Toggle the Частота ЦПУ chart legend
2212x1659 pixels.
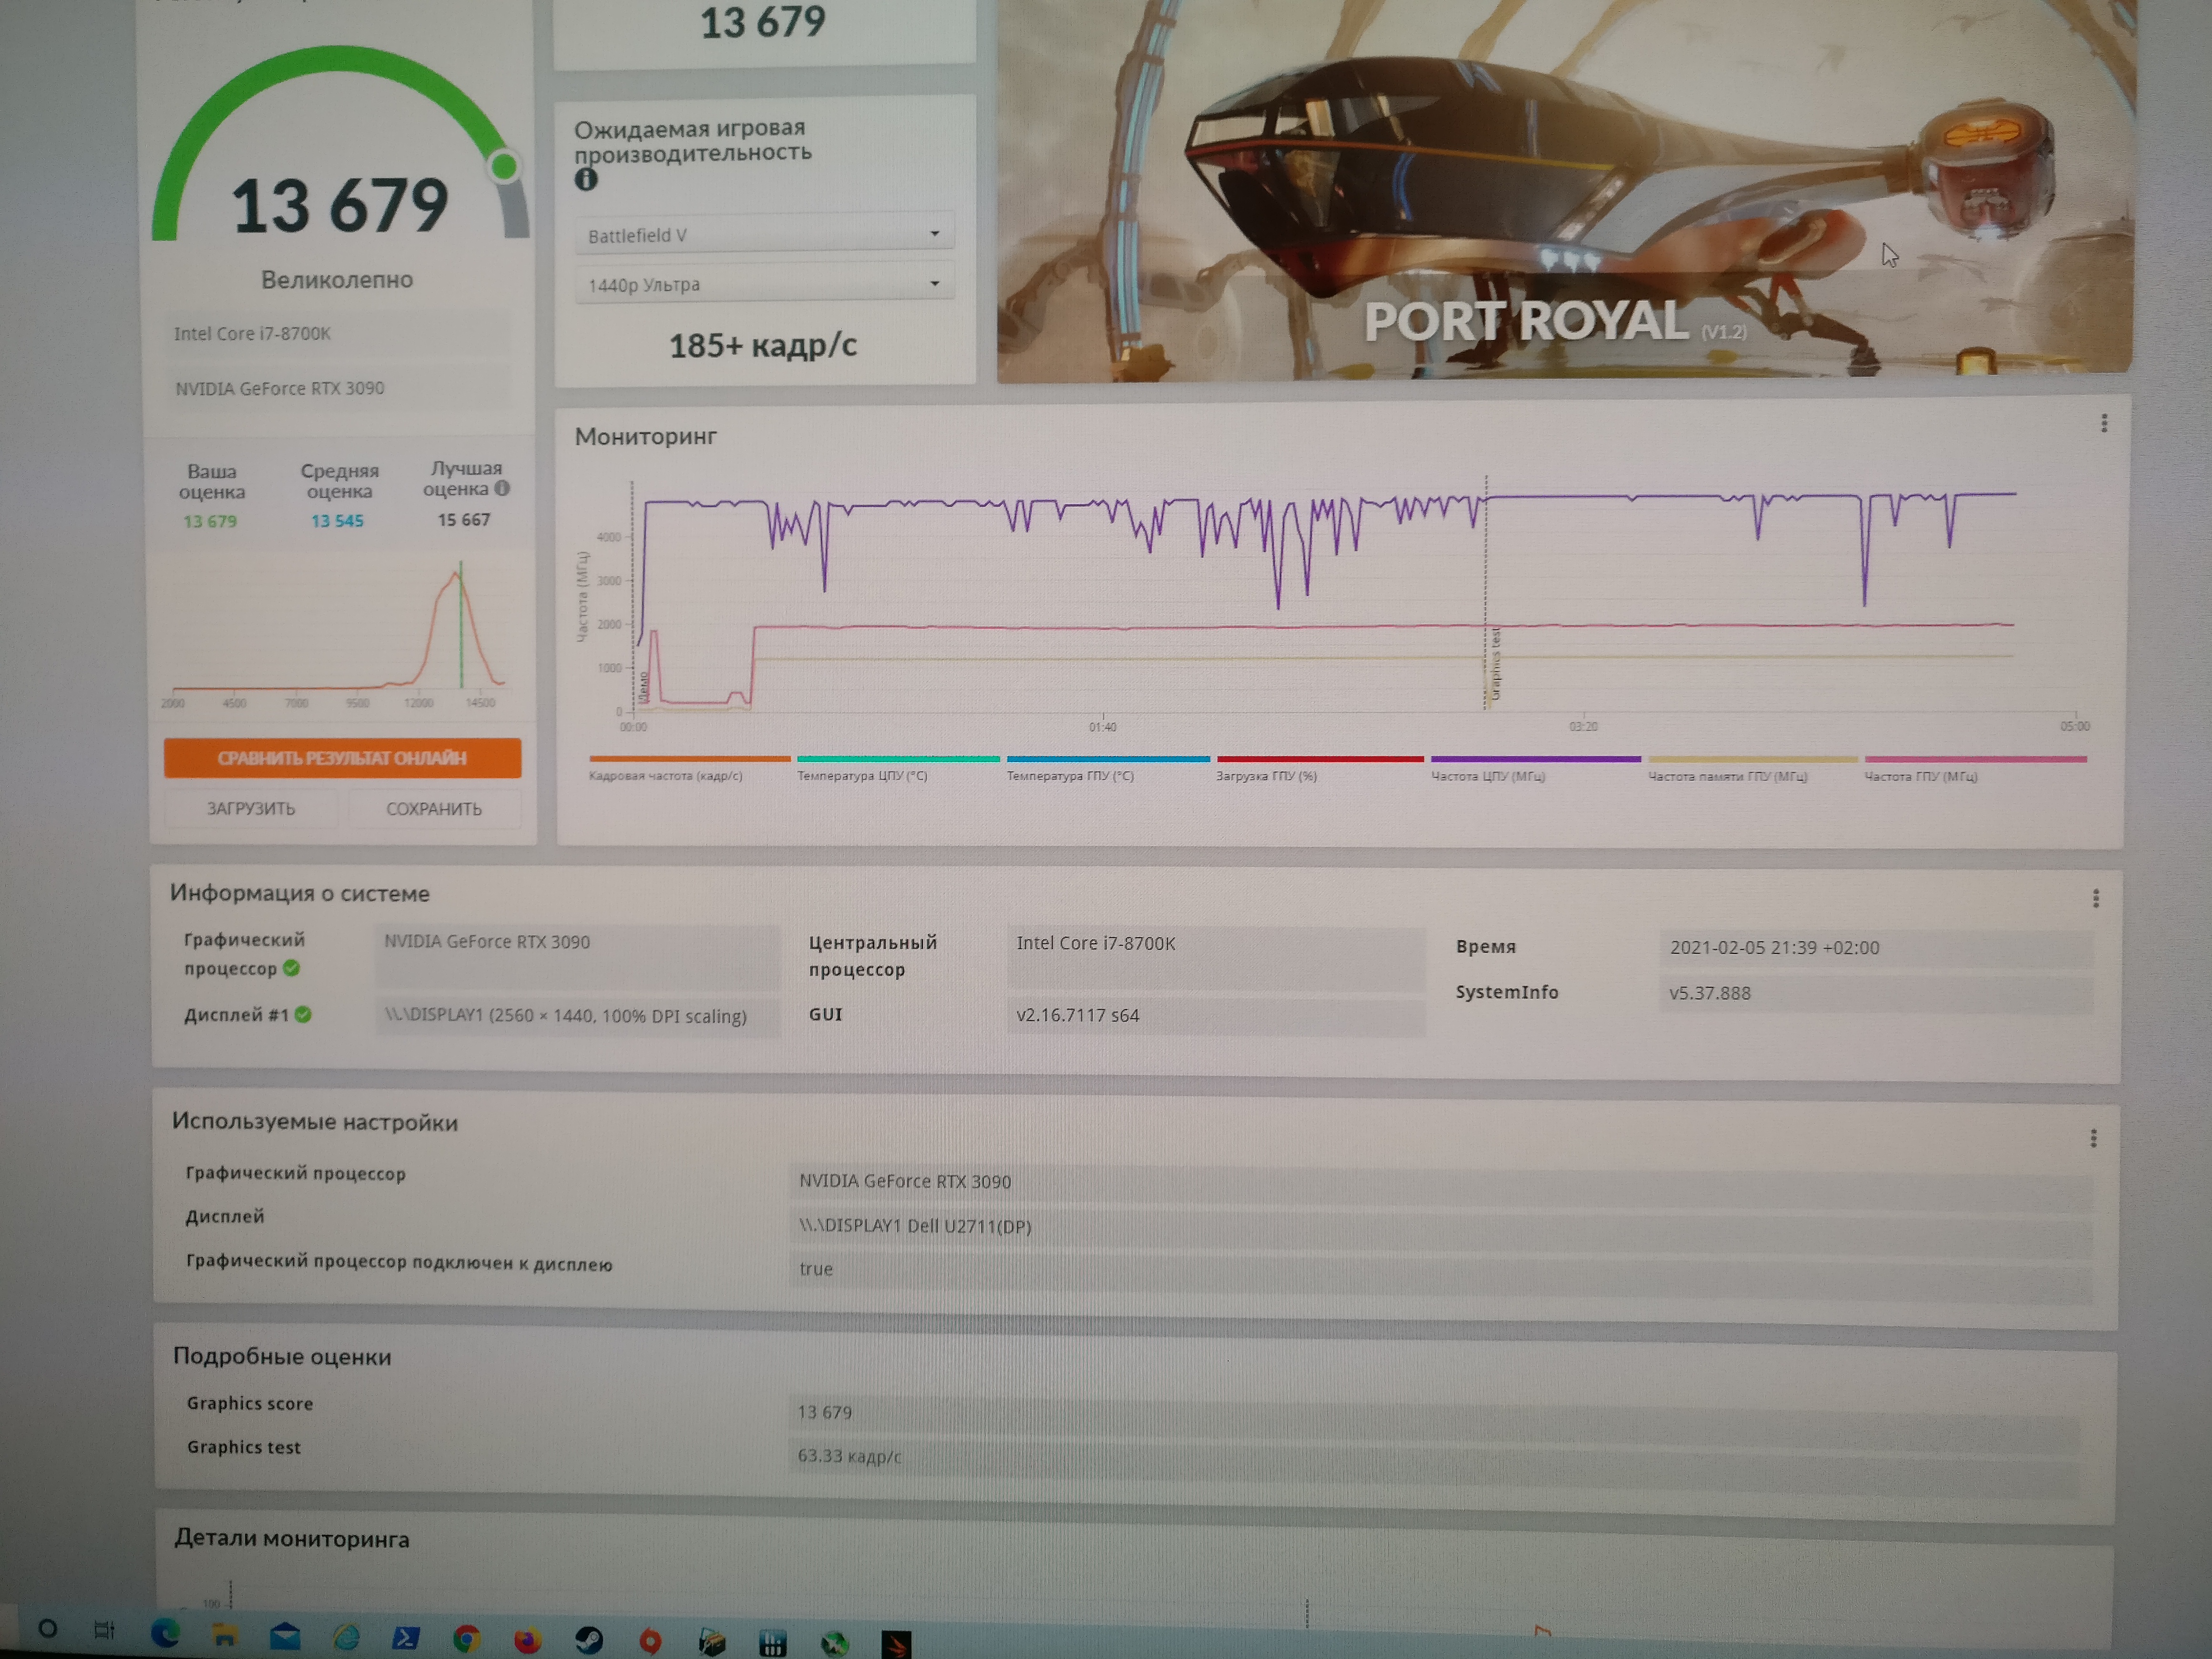tap(1487, 776)
